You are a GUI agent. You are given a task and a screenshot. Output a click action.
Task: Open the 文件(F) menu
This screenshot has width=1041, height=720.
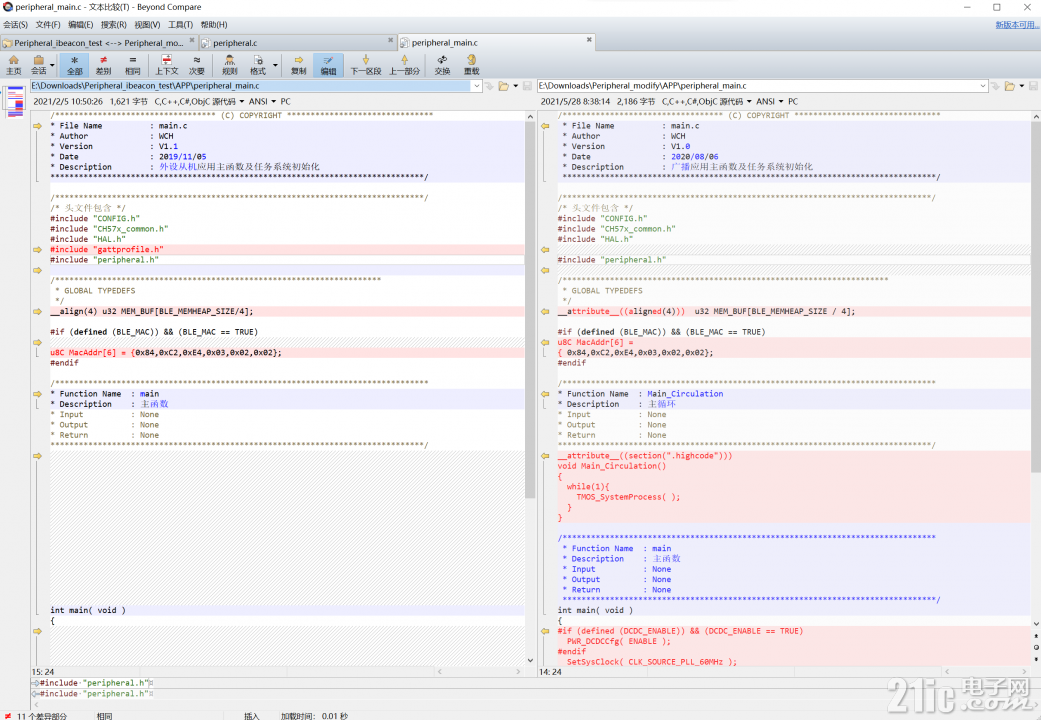point(48,25)
